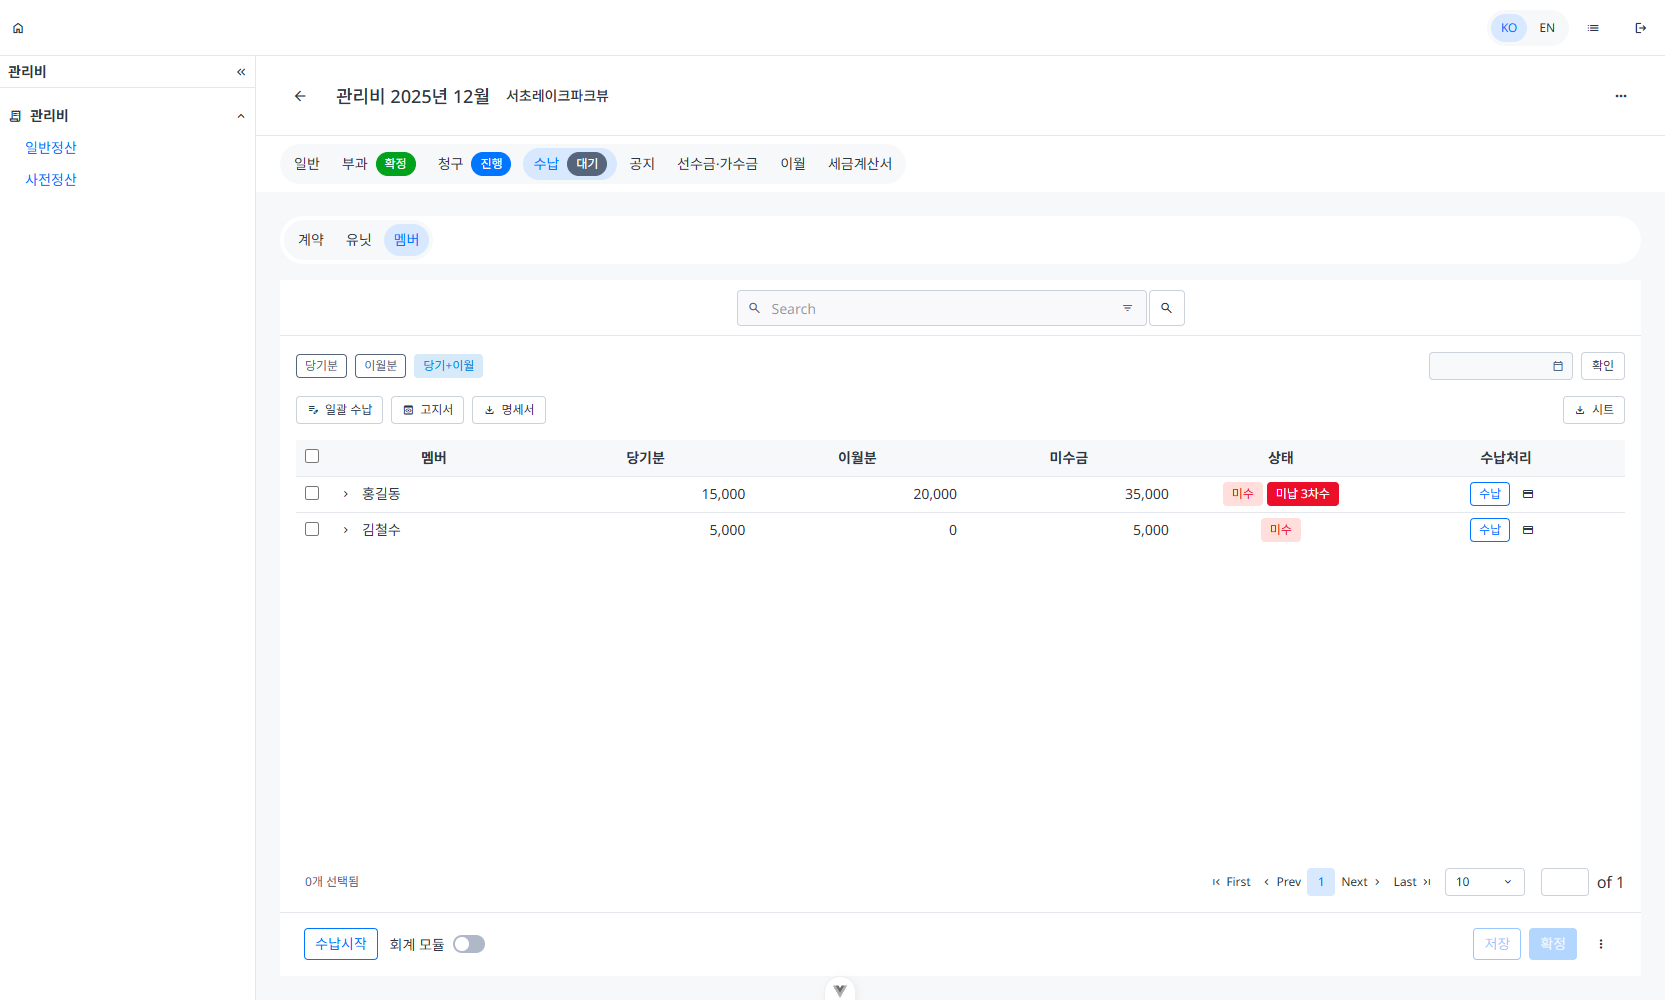Check the 김철수 row checkbox
The height and width of the screenshot is (1000, 1680).
(312, 529)
